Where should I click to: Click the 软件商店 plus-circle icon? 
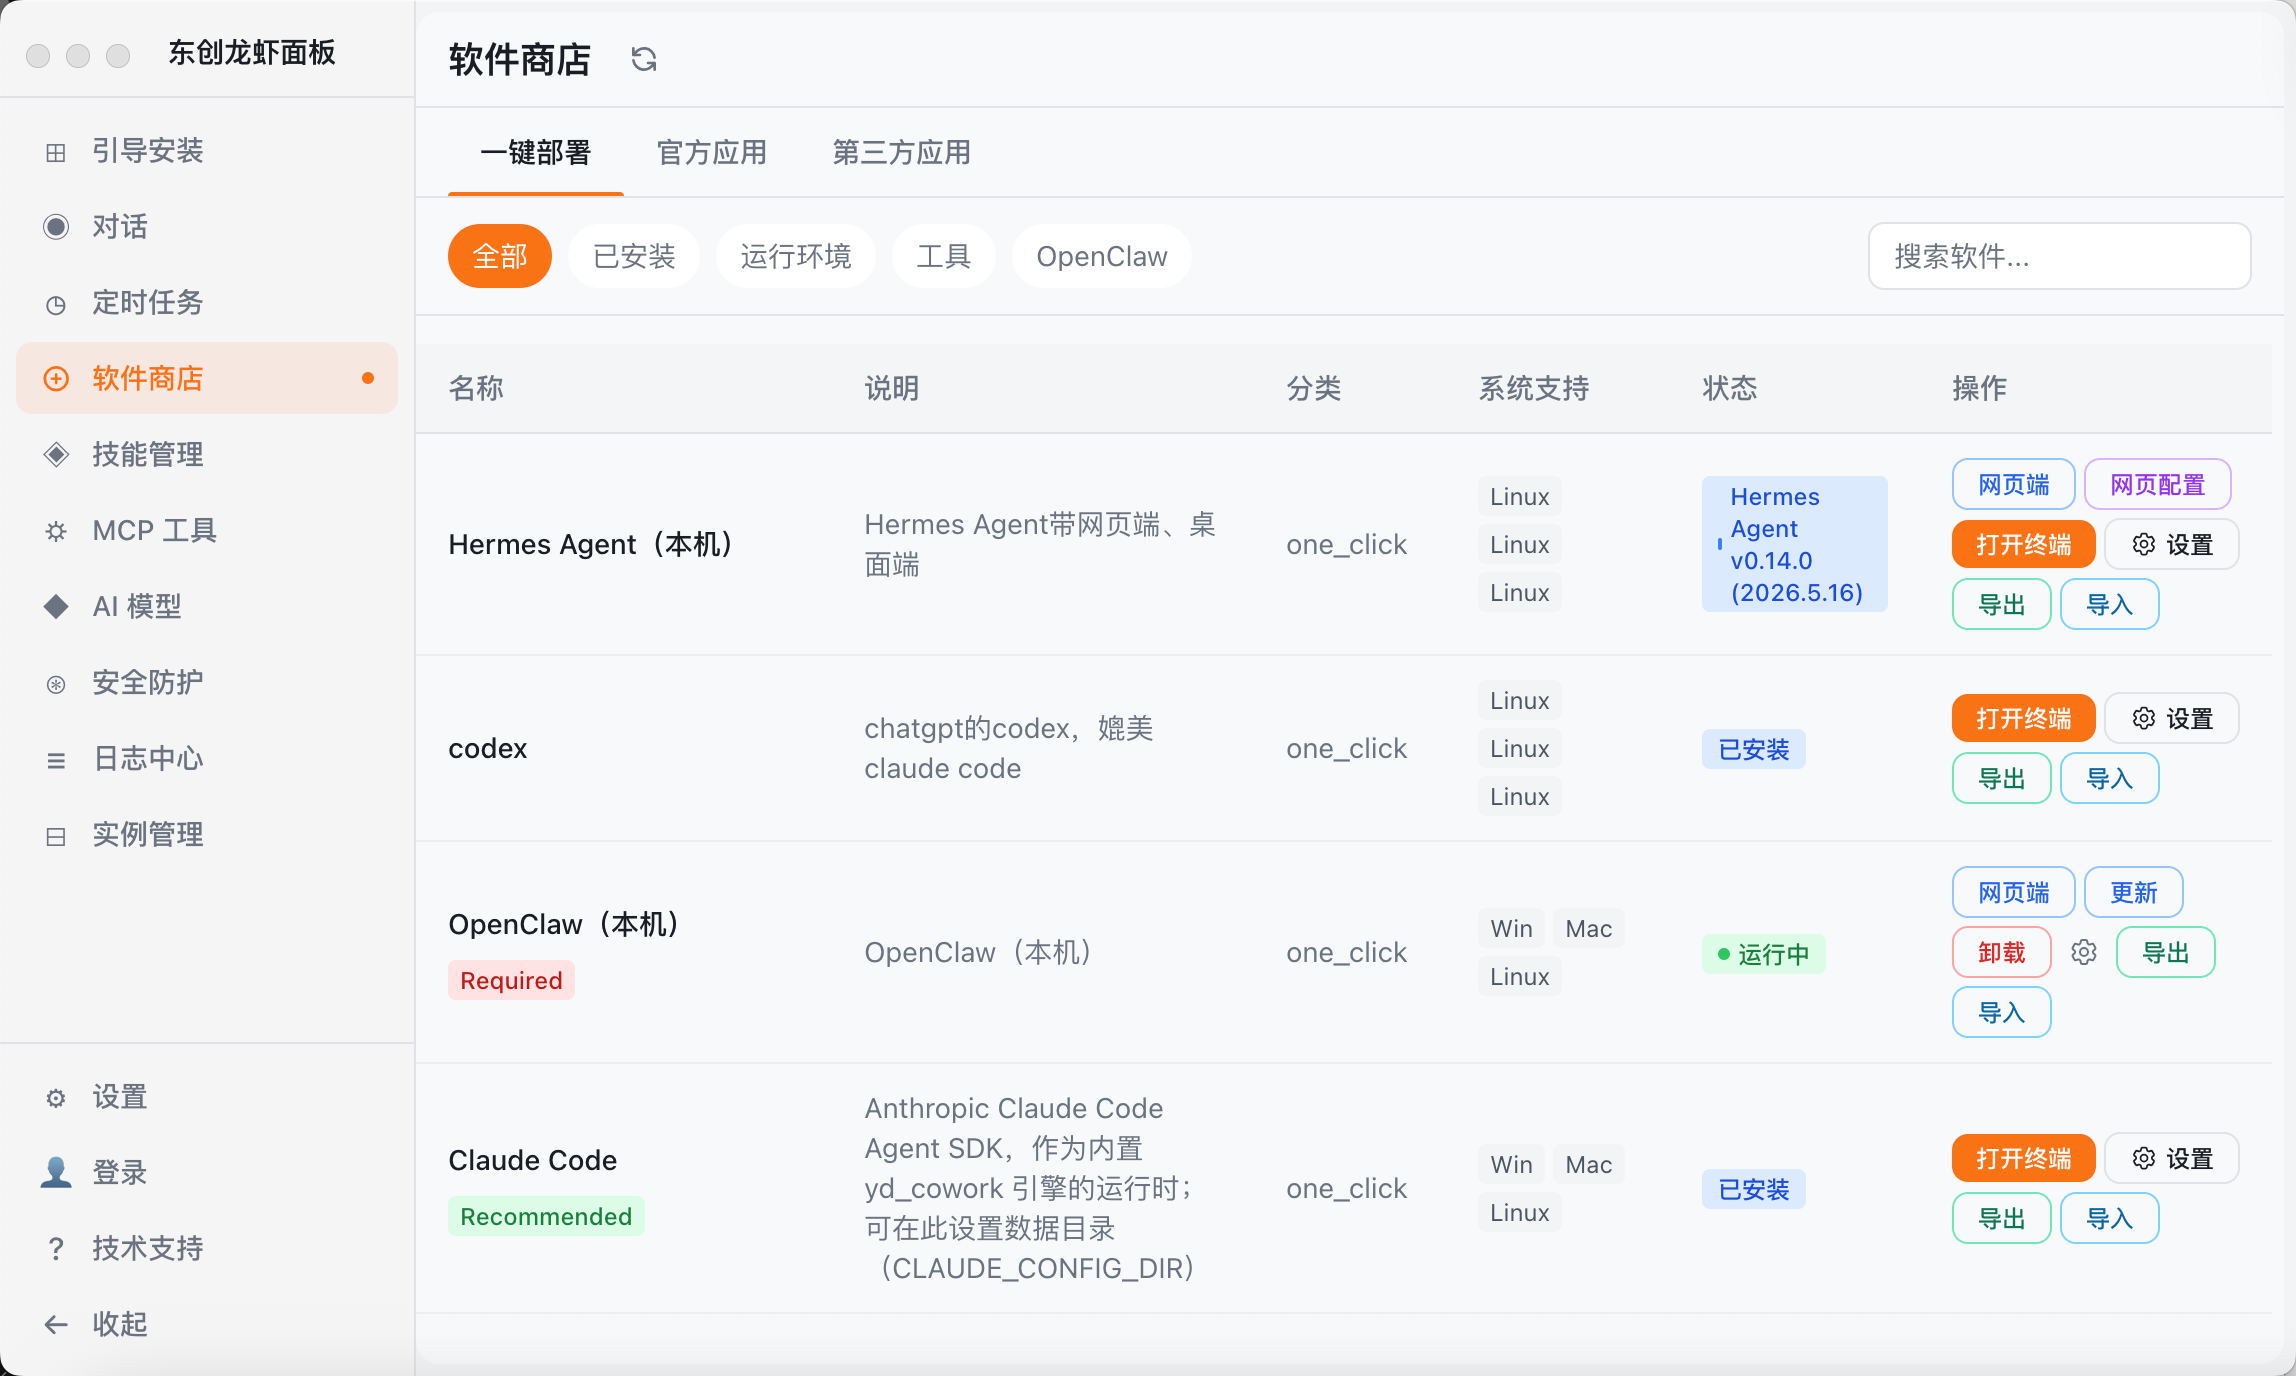tap(56, 379)
